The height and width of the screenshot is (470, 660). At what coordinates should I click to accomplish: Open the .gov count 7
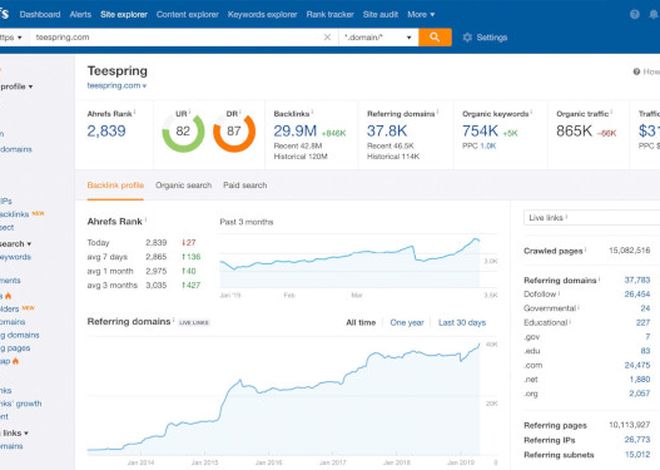[648, 337]
